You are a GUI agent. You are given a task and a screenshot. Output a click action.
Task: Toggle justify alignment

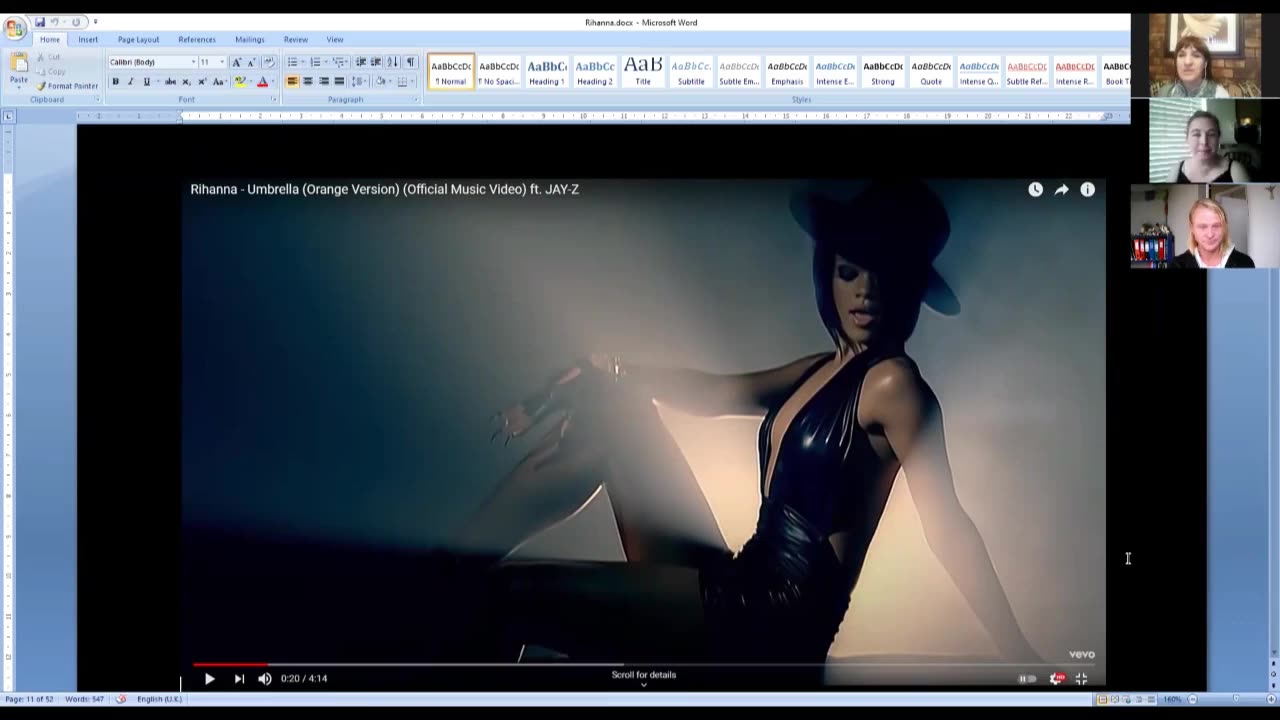coord(339,82)
